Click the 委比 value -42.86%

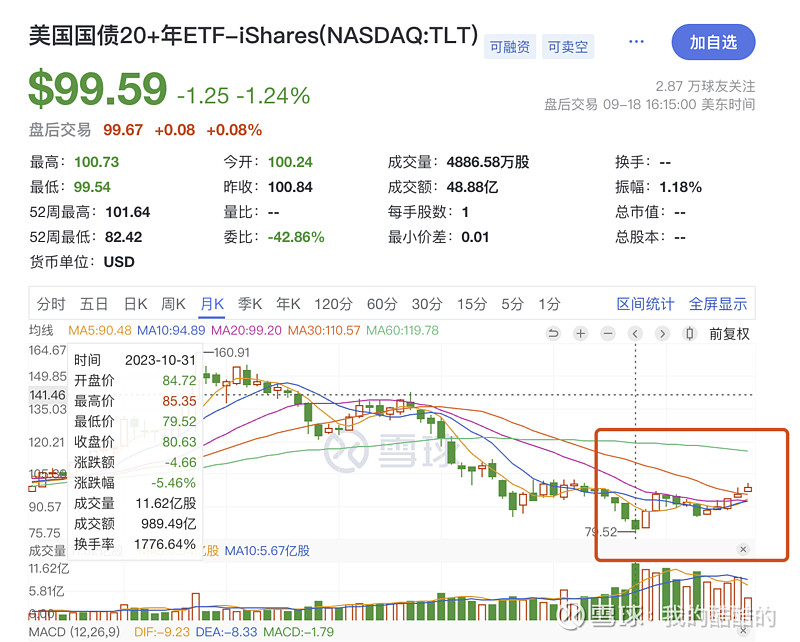pyautogui.click(x=296, y=237)
